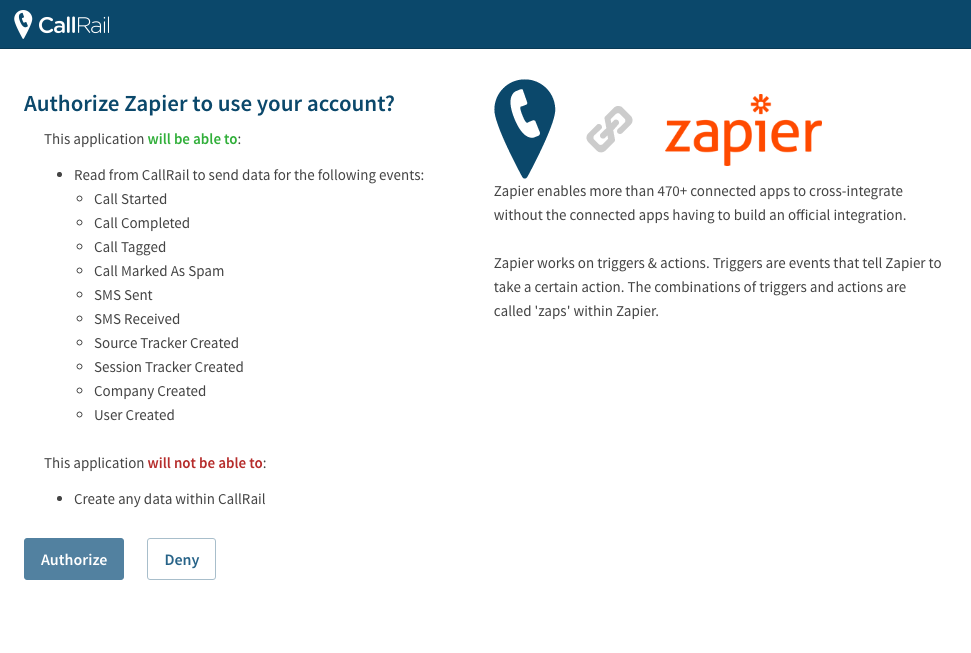
Task: Select the Deny button
Action: click(181, 559)
